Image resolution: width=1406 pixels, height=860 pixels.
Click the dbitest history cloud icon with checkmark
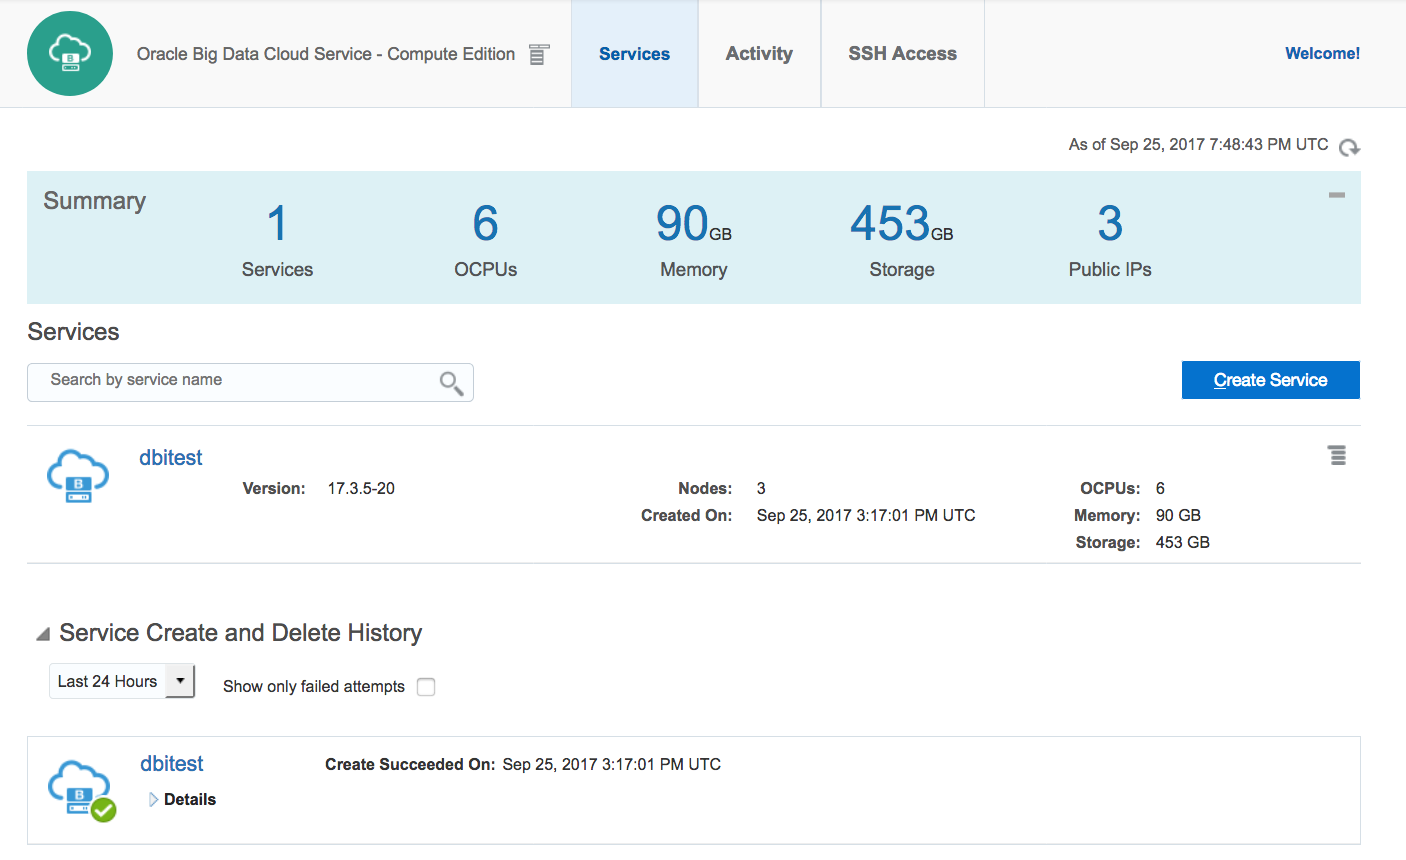[80, 790]
